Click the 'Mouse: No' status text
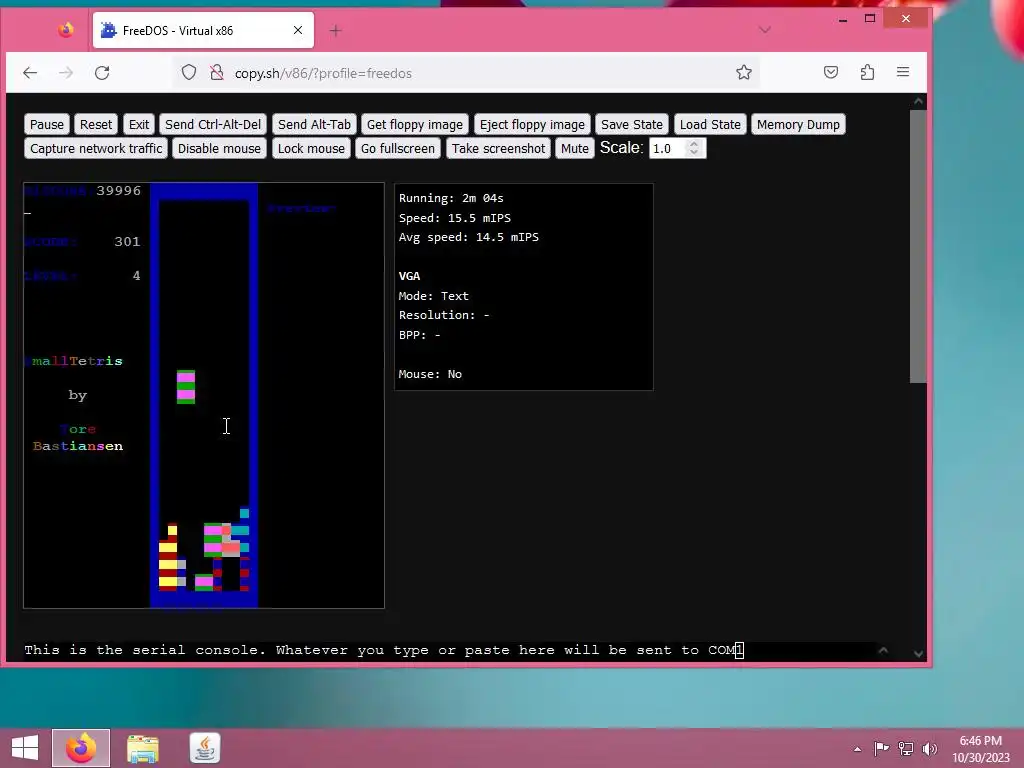The width and height of the screenshot is (1024, 768). [x=430, y=374]
